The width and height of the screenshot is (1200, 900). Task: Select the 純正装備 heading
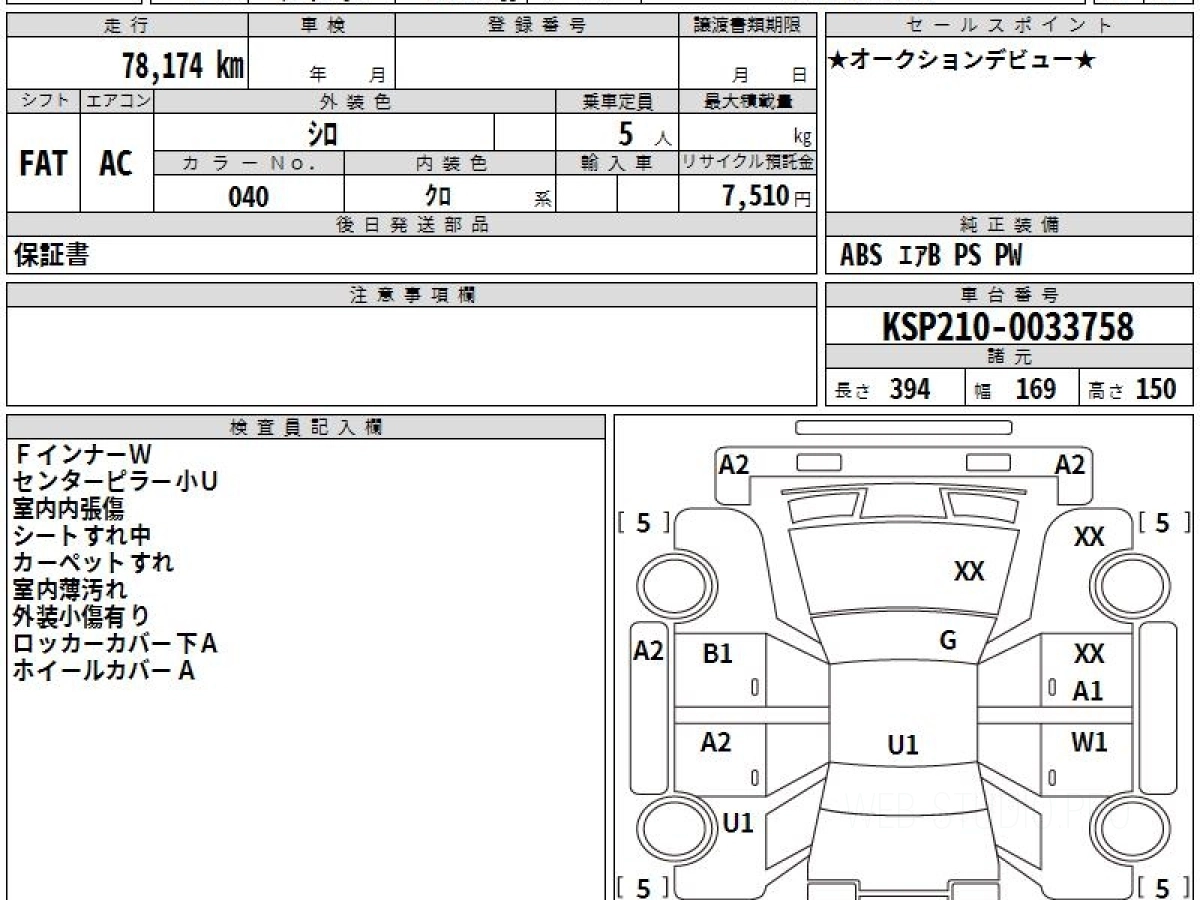1010,225
